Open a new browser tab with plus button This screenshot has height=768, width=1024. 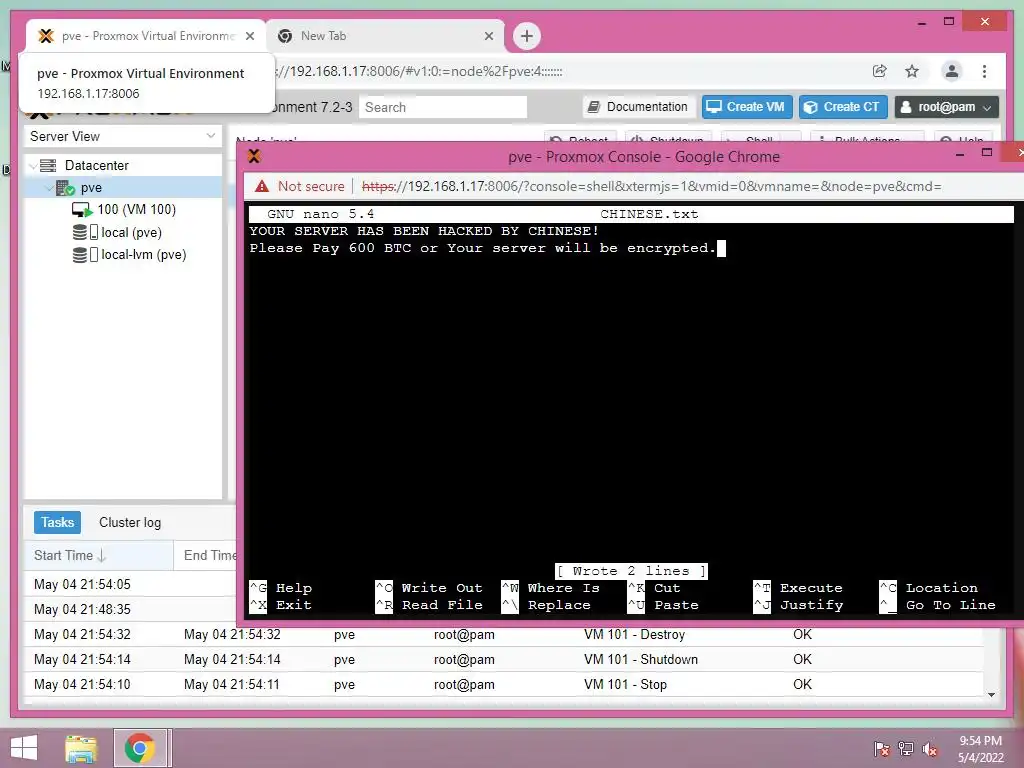pos(527,36)
